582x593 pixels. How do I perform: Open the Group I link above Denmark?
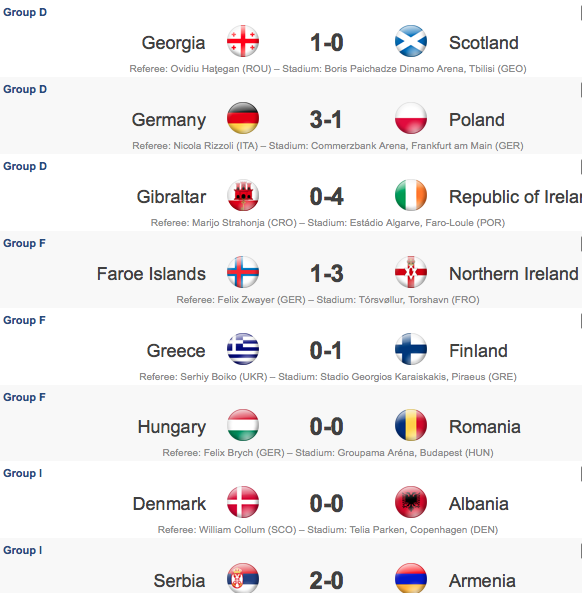23,473
